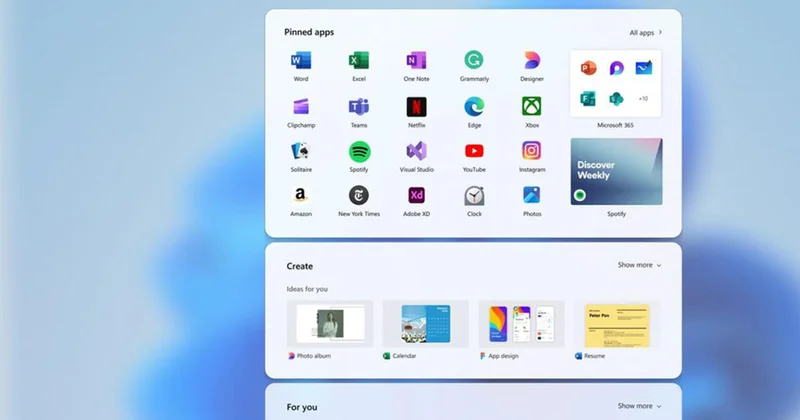Open the Edge browser
This screenshot has height=420, width=800.
(x=474, y=107)
